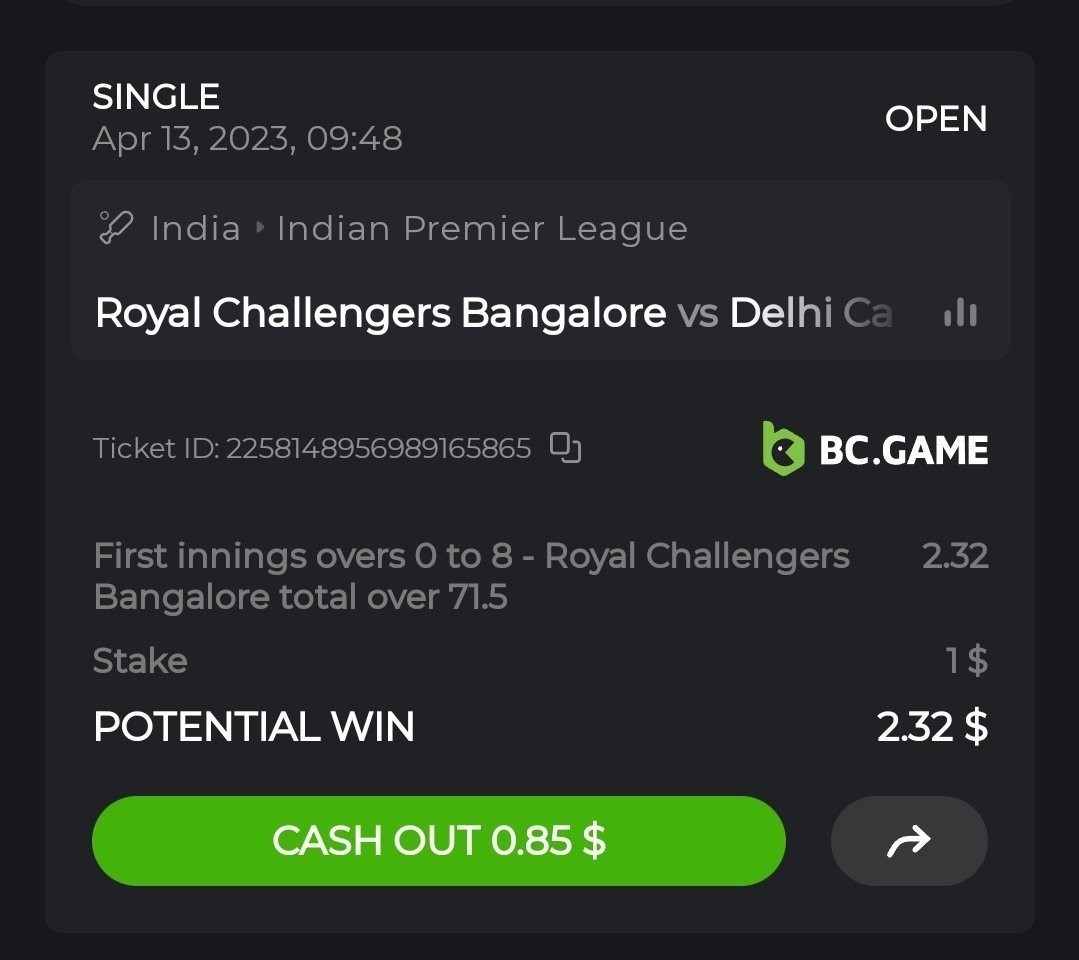Click the cricket bat sport icon
The image size is (1079, 960).
coord(115,228)
